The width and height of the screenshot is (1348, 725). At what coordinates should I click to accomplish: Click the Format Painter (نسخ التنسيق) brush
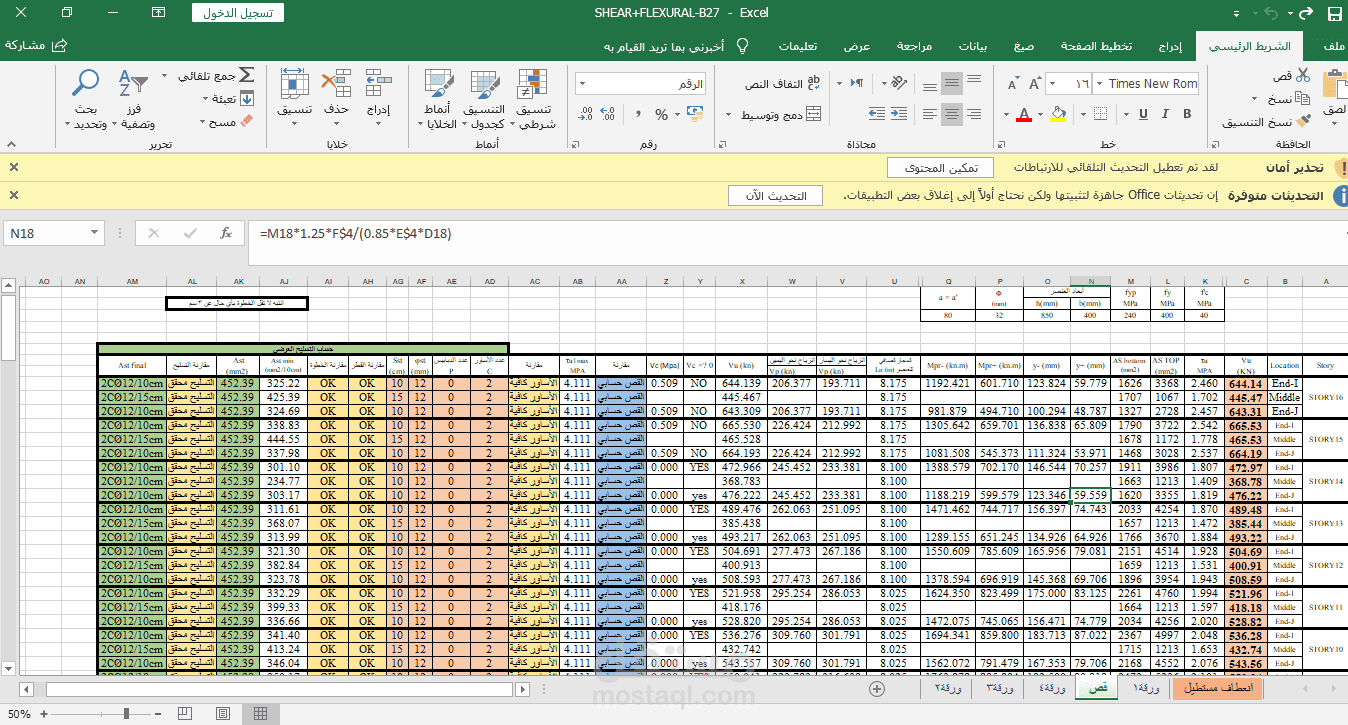pyautogui.click(x=1303, y=122)
